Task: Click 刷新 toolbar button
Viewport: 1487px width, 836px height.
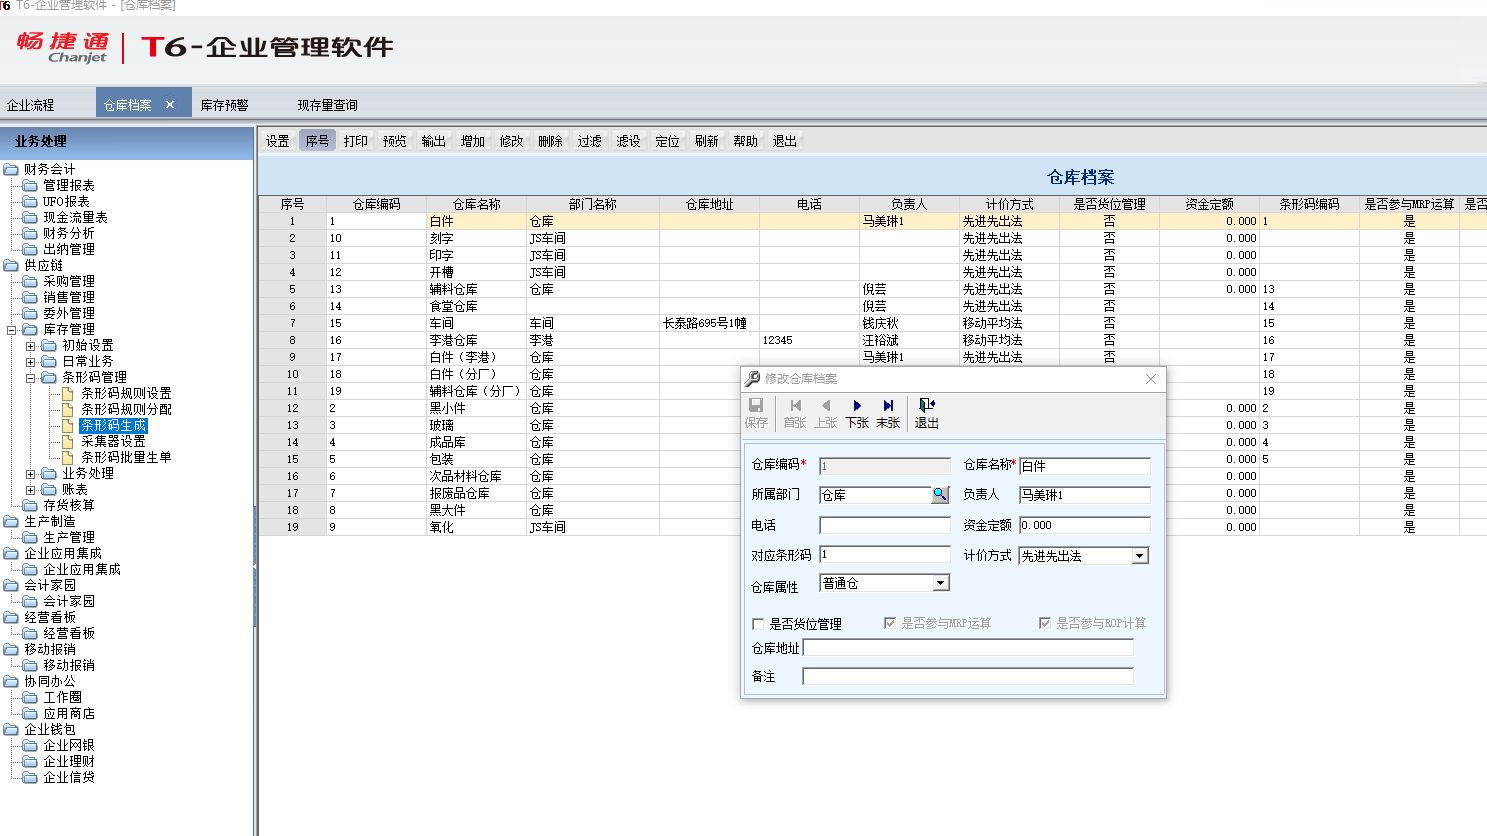Action: coord(707,141)
